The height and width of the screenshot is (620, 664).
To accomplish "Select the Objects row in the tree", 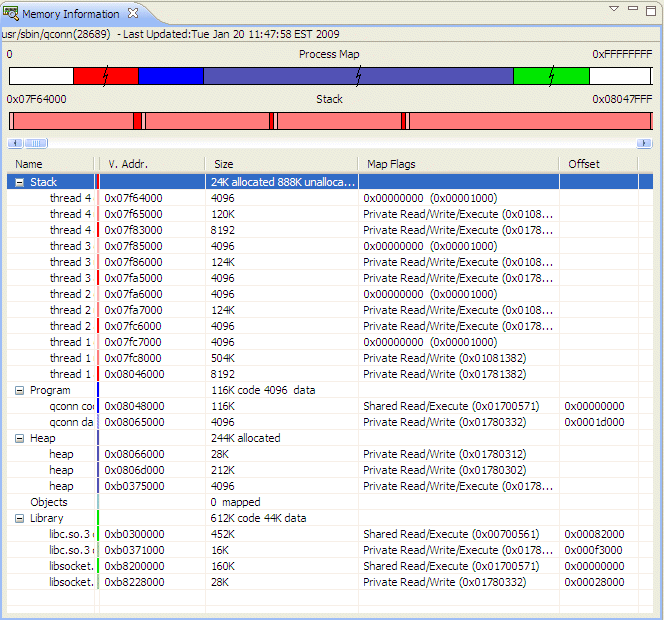I will [x=49, y=502].
